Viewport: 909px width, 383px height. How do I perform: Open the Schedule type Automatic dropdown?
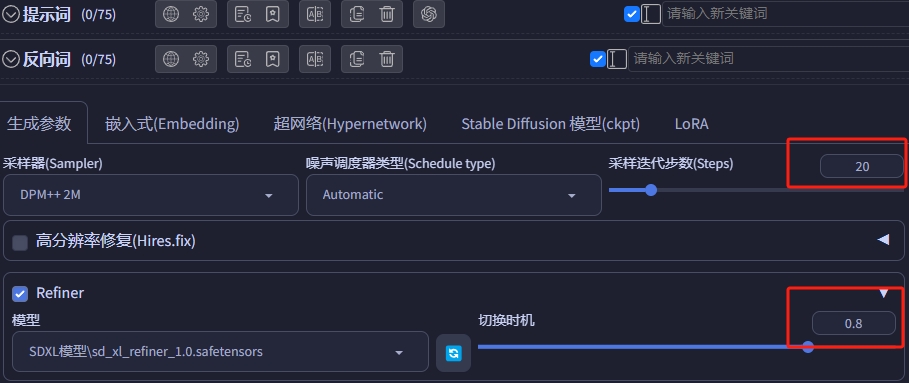click(453, 195)
